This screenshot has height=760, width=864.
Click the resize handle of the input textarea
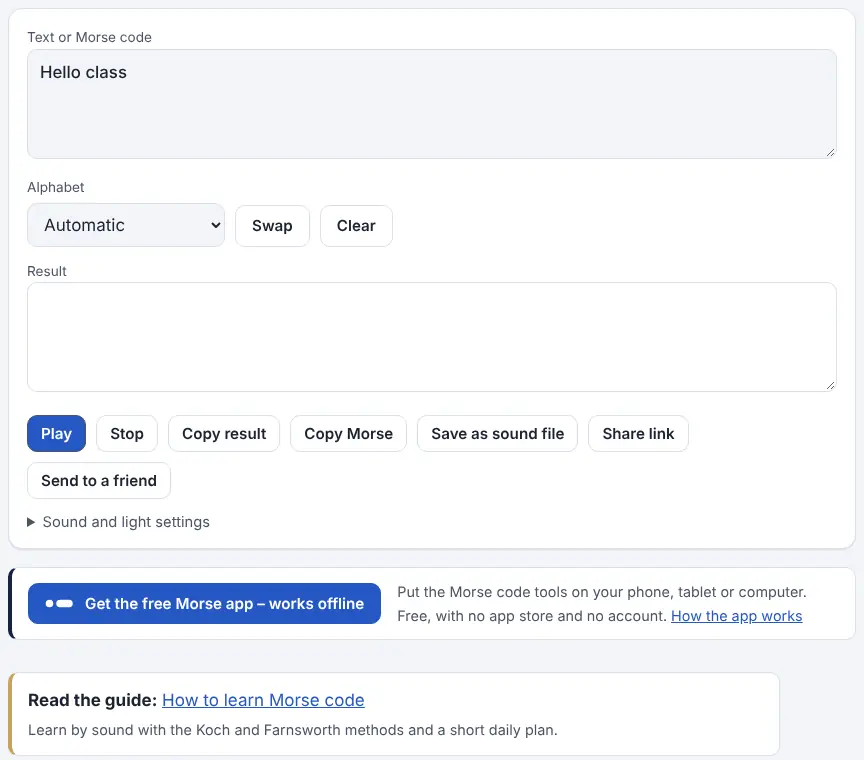point(830,153)
